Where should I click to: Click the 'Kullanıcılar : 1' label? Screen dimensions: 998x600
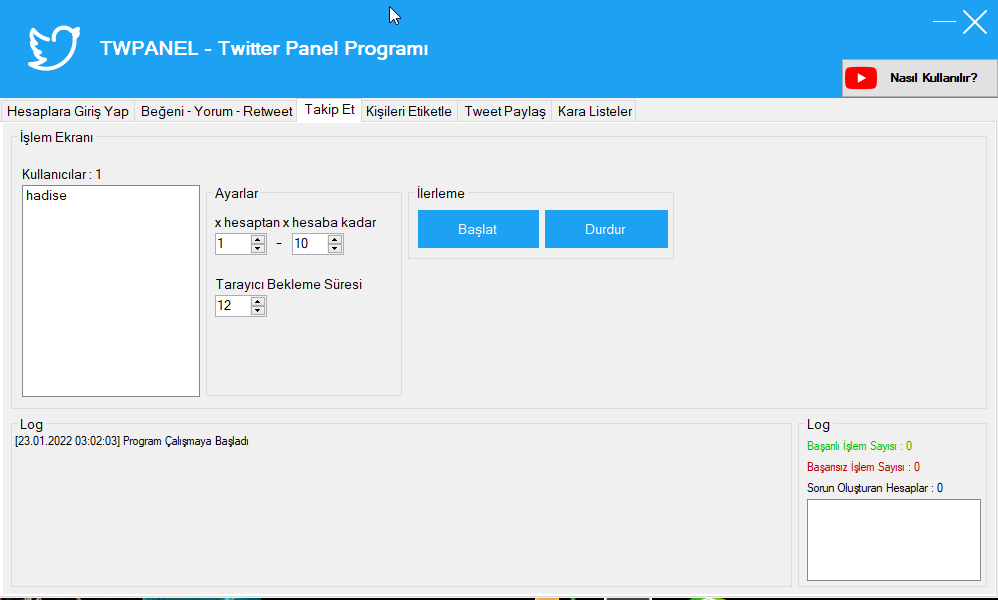pyautogui.click(x=62, y=174)
